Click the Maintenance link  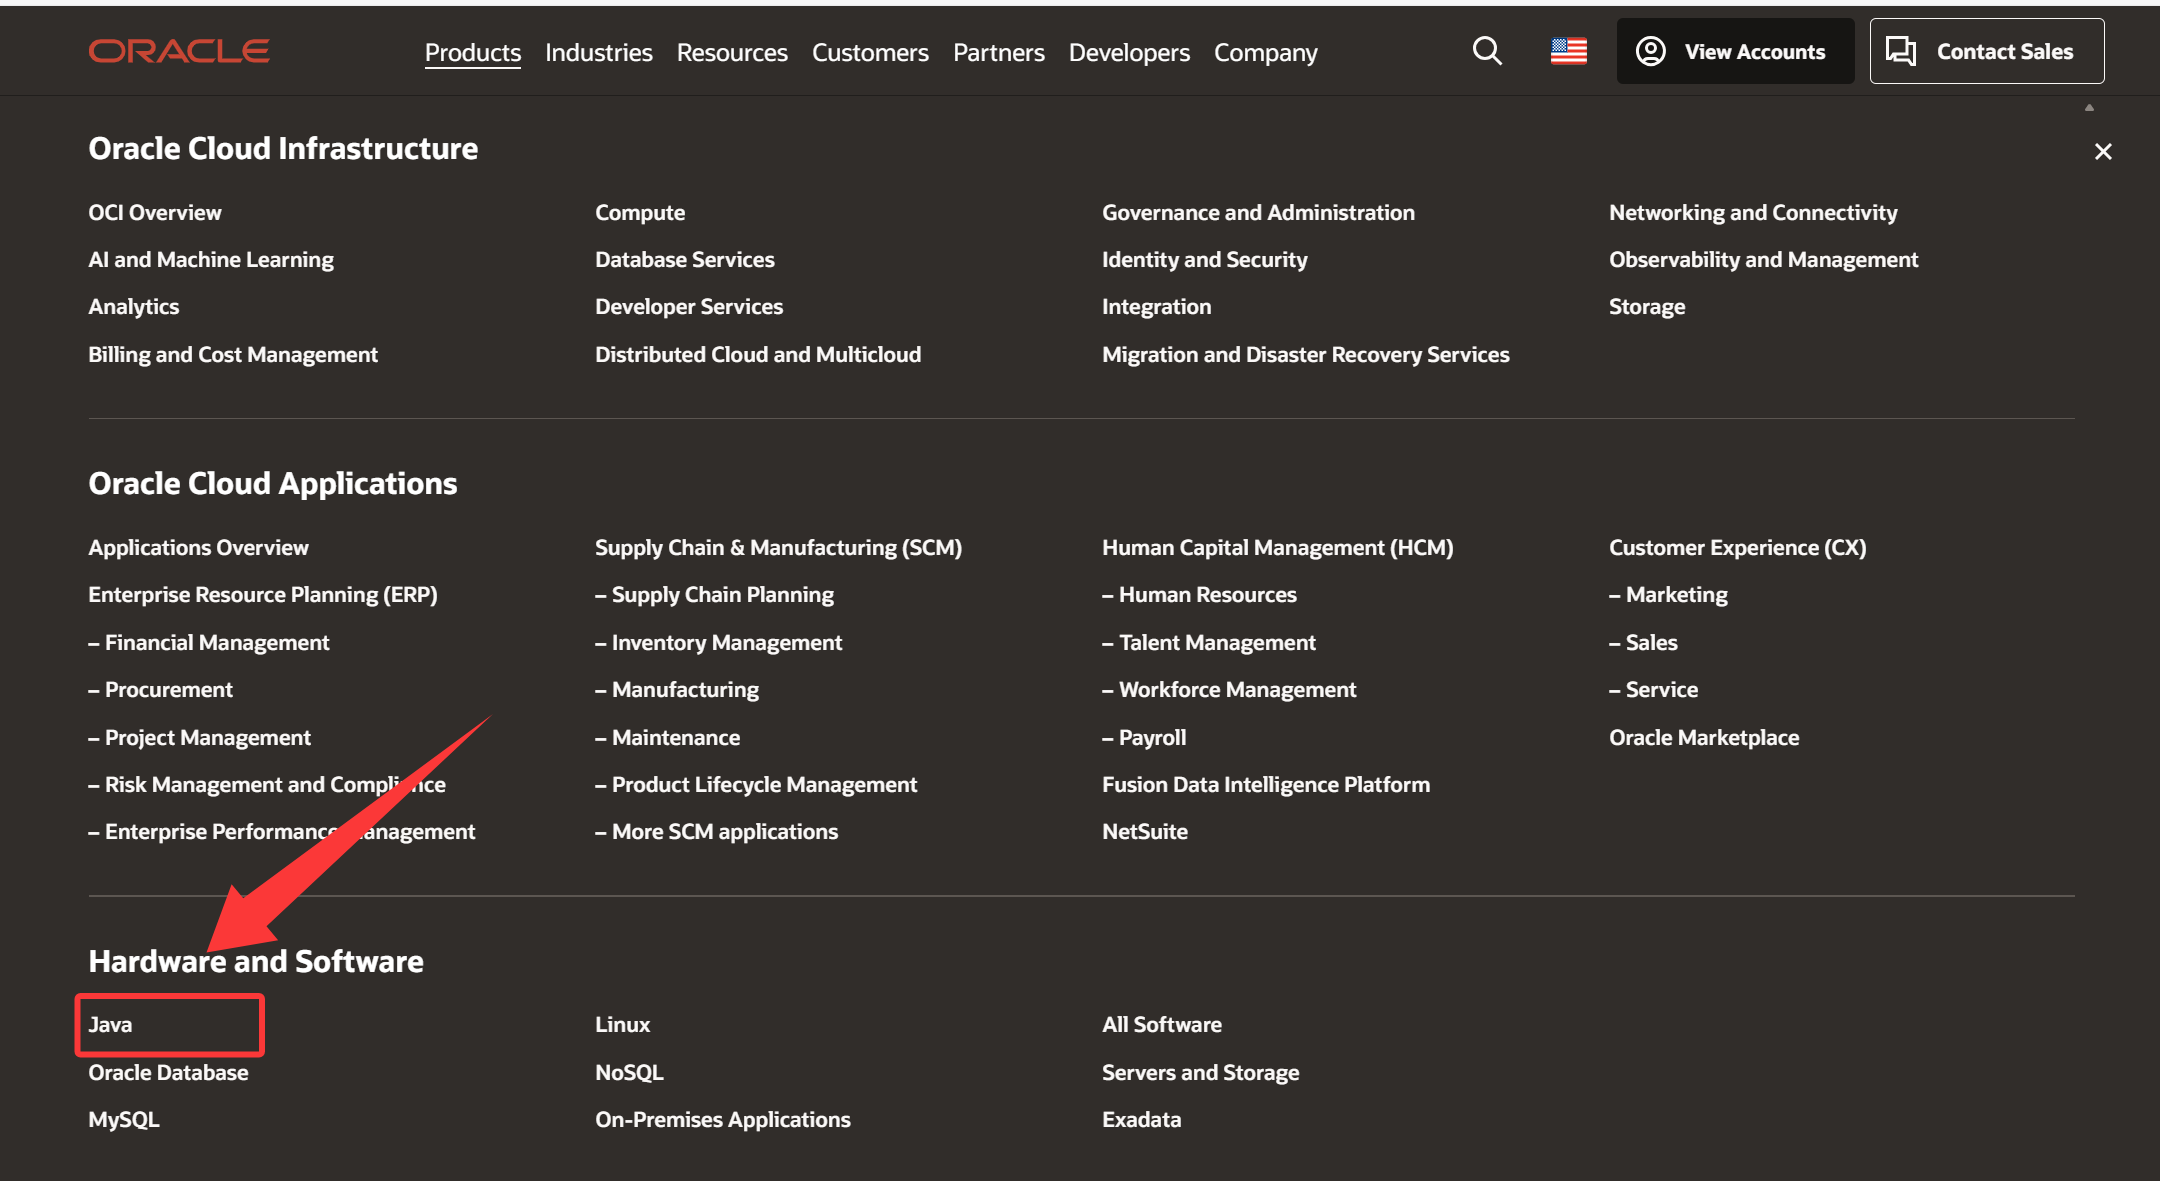tap(668, 737)
